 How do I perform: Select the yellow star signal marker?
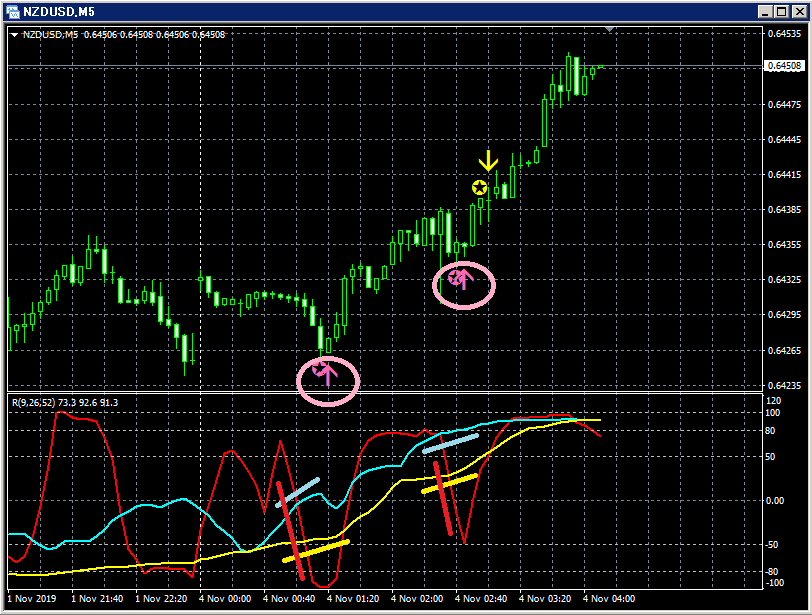480,188
